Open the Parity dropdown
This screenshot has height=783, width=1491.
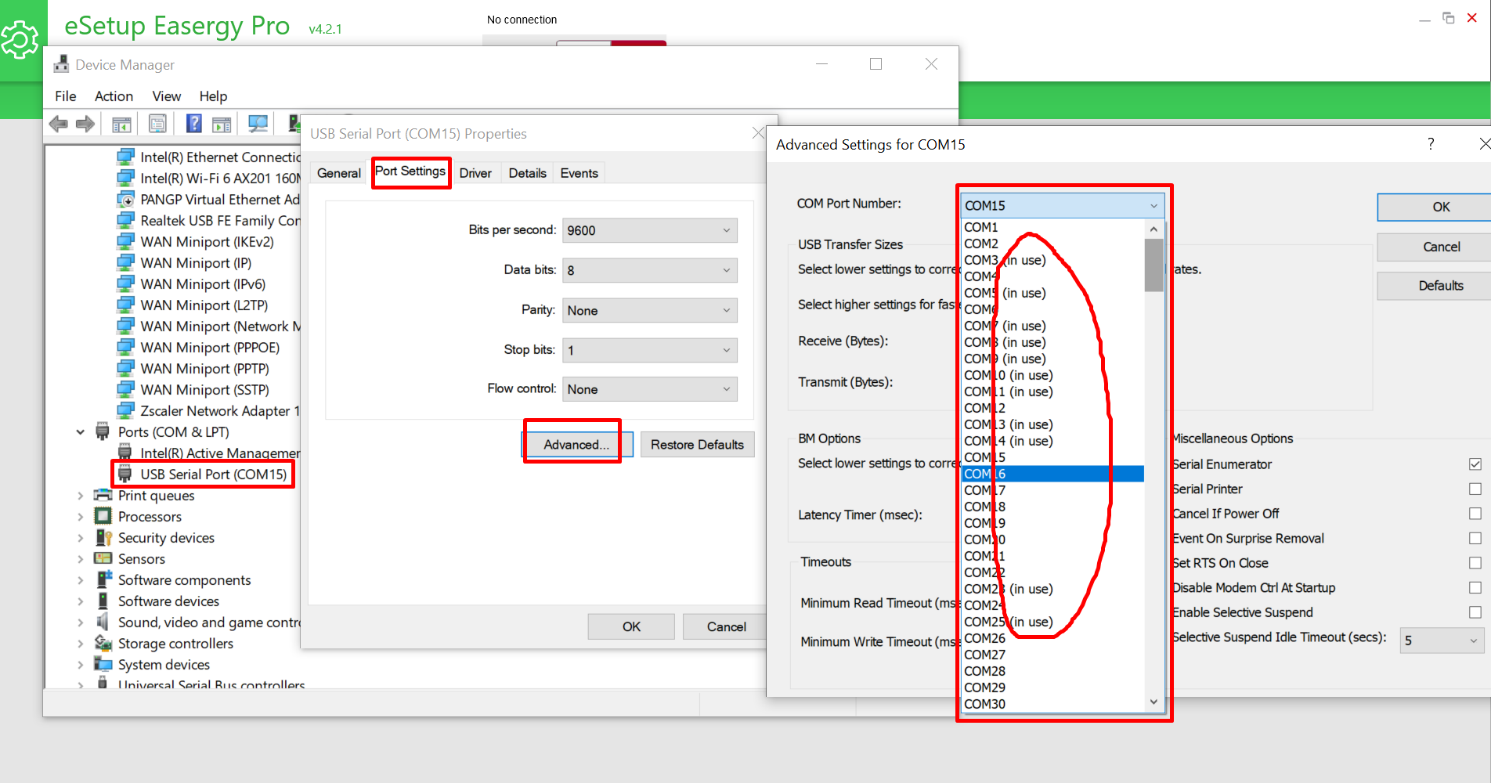(650, 310)
